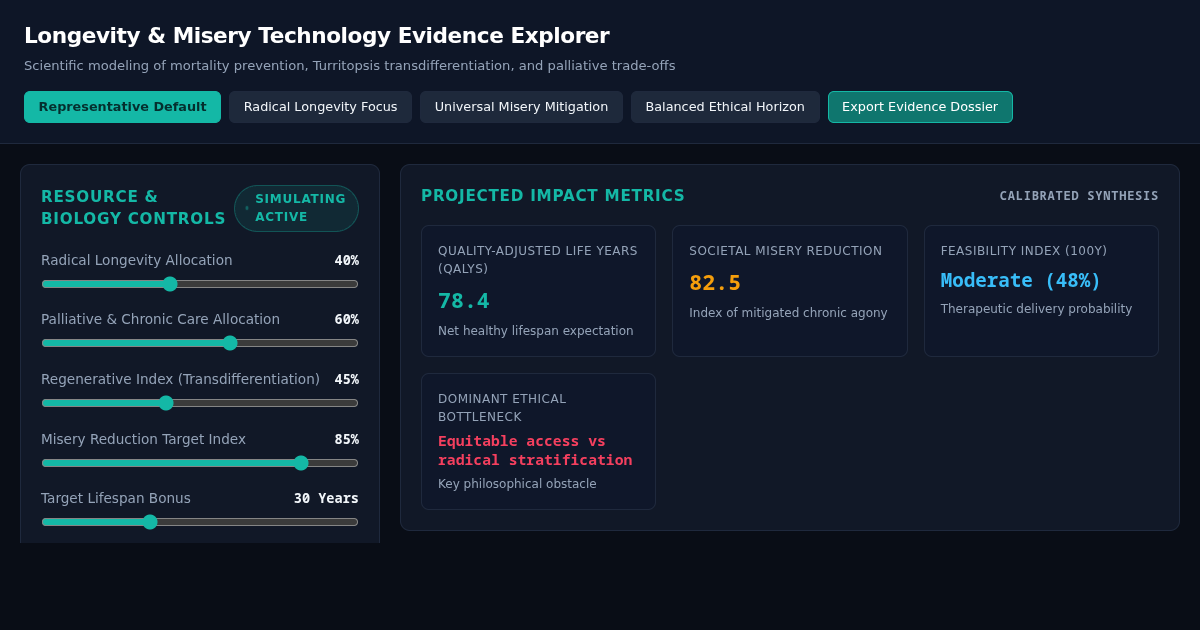Apply the Balanced Ethical Horizon preset

[x=725, y=107]
